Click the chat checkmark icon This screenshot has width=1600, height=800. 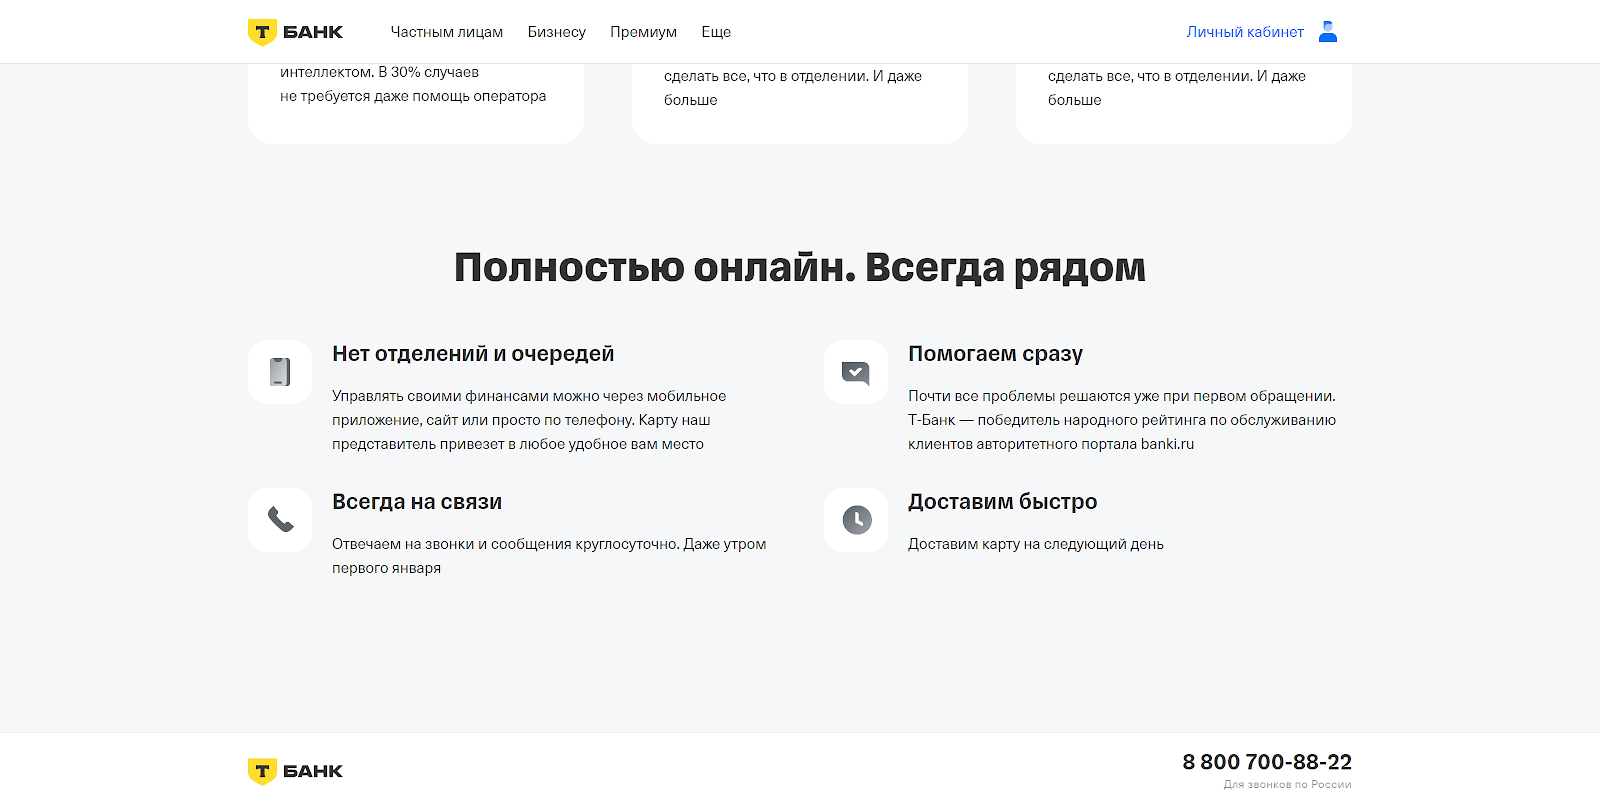coord(856,372)
